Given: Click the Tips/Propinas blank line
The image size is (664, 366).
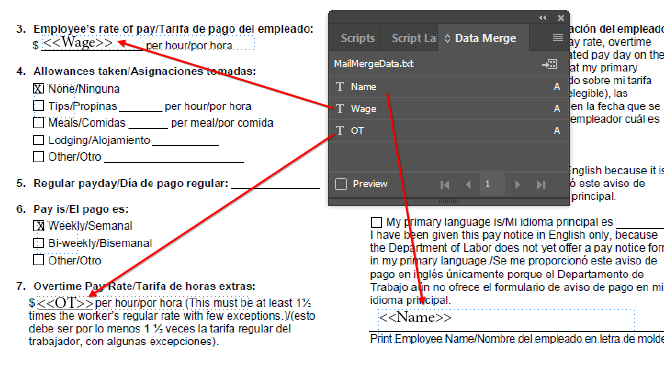Looking at the screenshot, I should [x=141, y=110].
